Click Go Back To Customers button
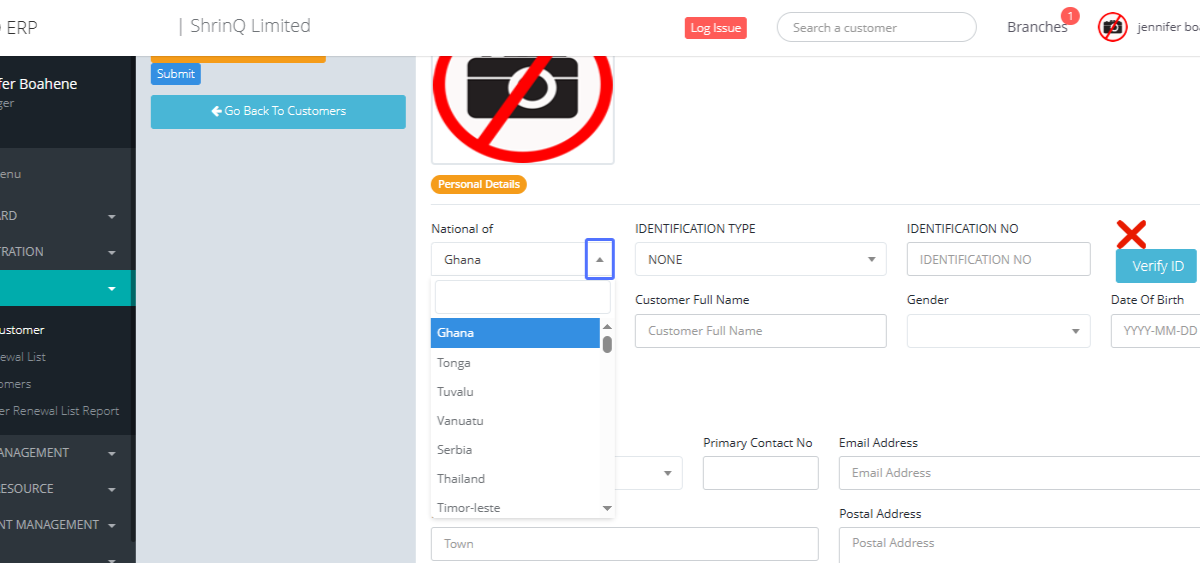The image size is (1200, 563). 278,112
